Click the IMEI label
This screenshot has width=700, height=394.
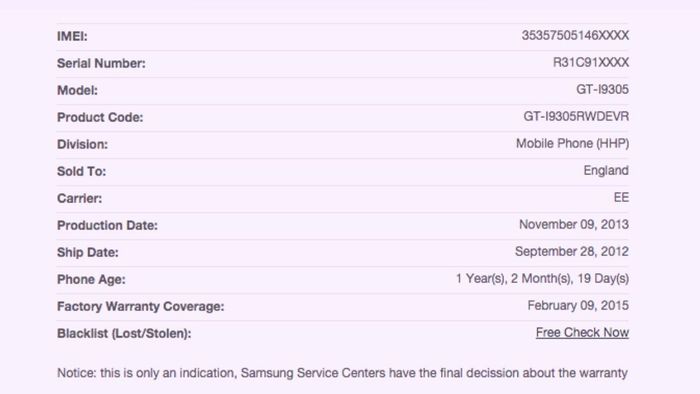click(72, 36)
